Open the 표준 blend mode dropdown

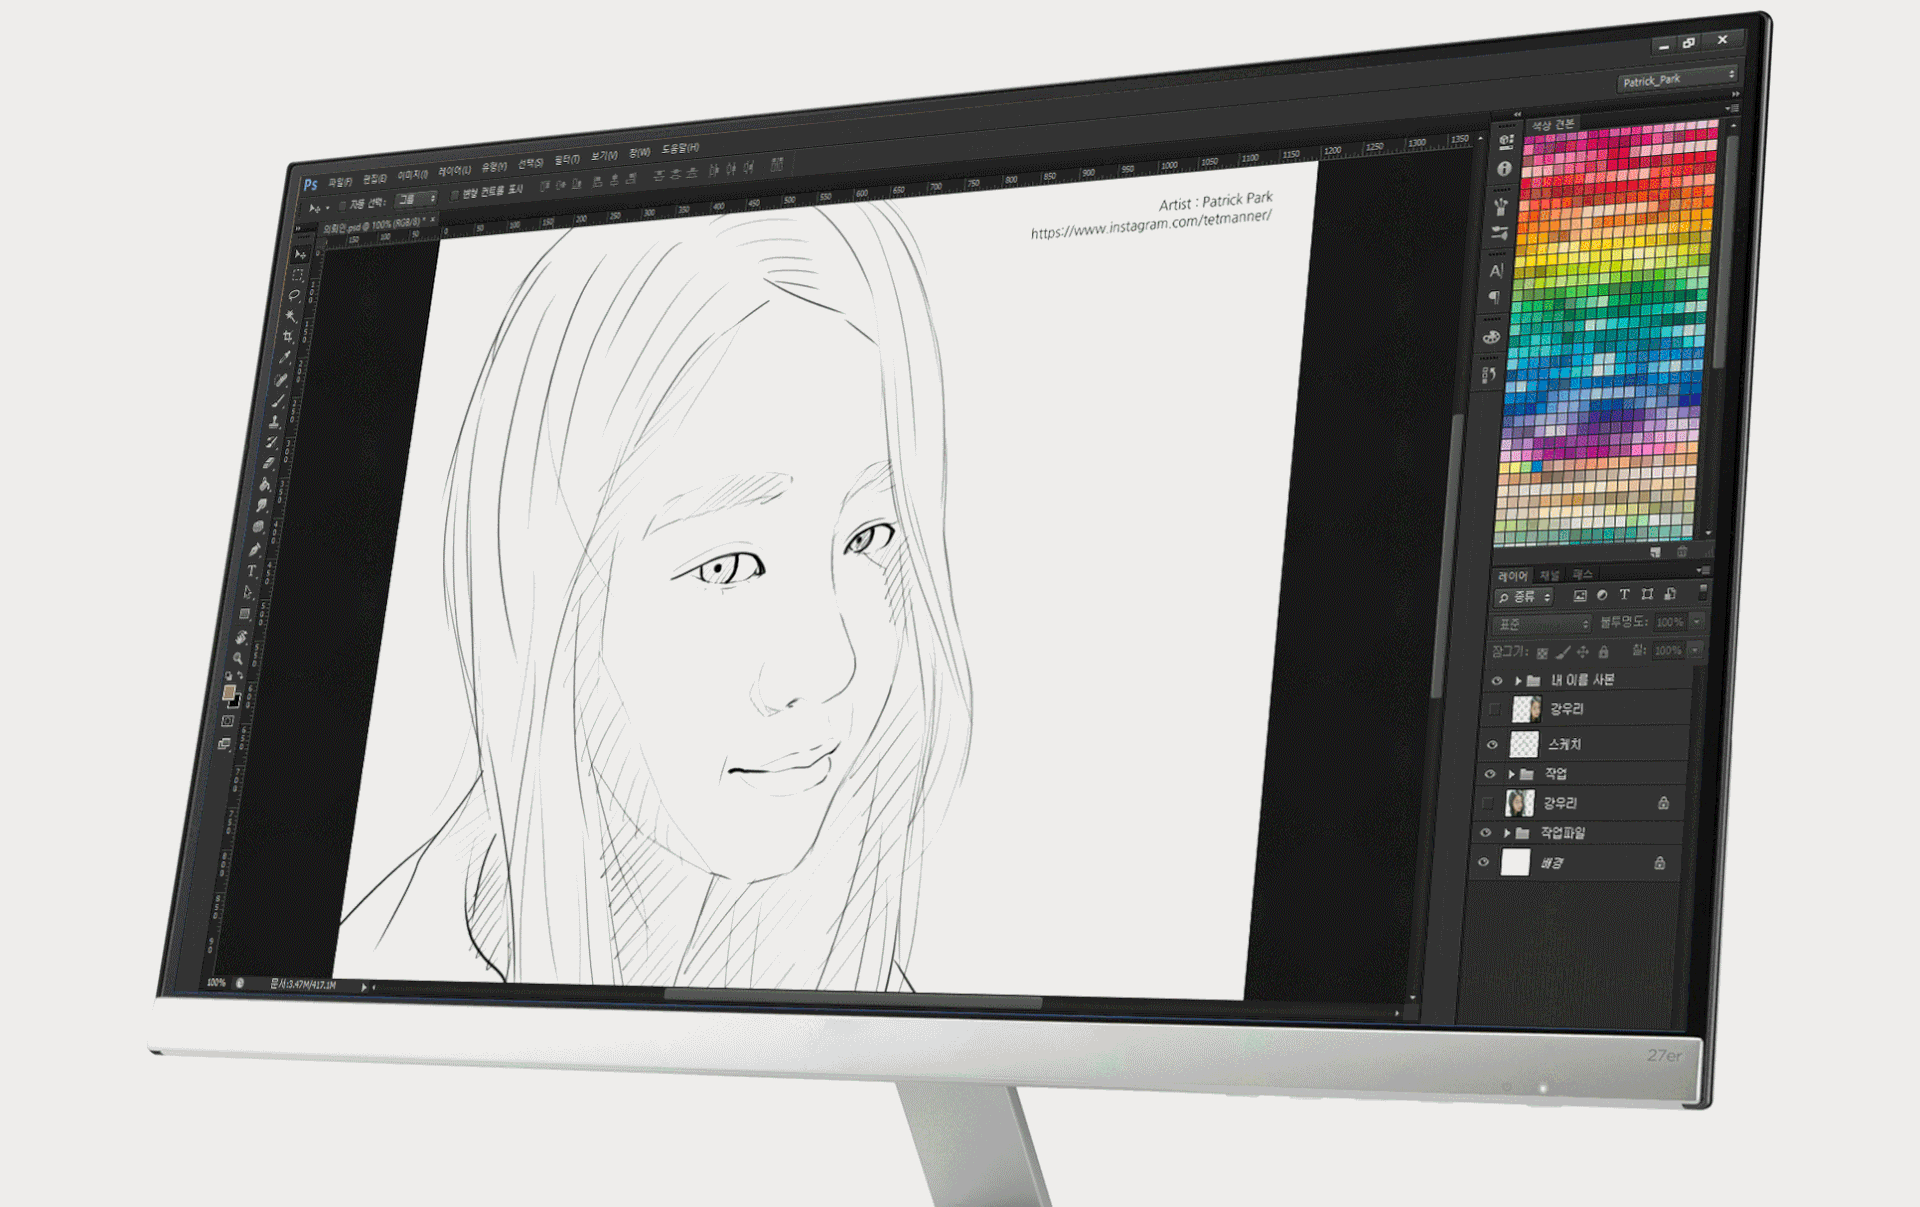1541,624
